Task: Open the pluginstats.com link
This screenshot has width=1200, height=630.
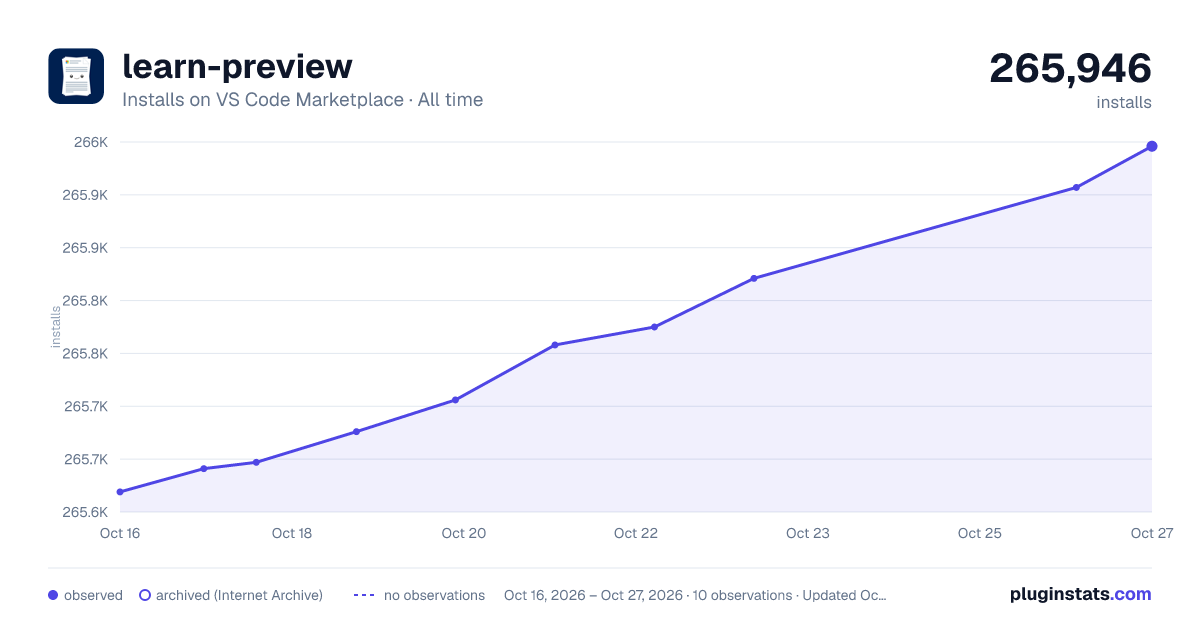Action: click(x=1080, y=594)
